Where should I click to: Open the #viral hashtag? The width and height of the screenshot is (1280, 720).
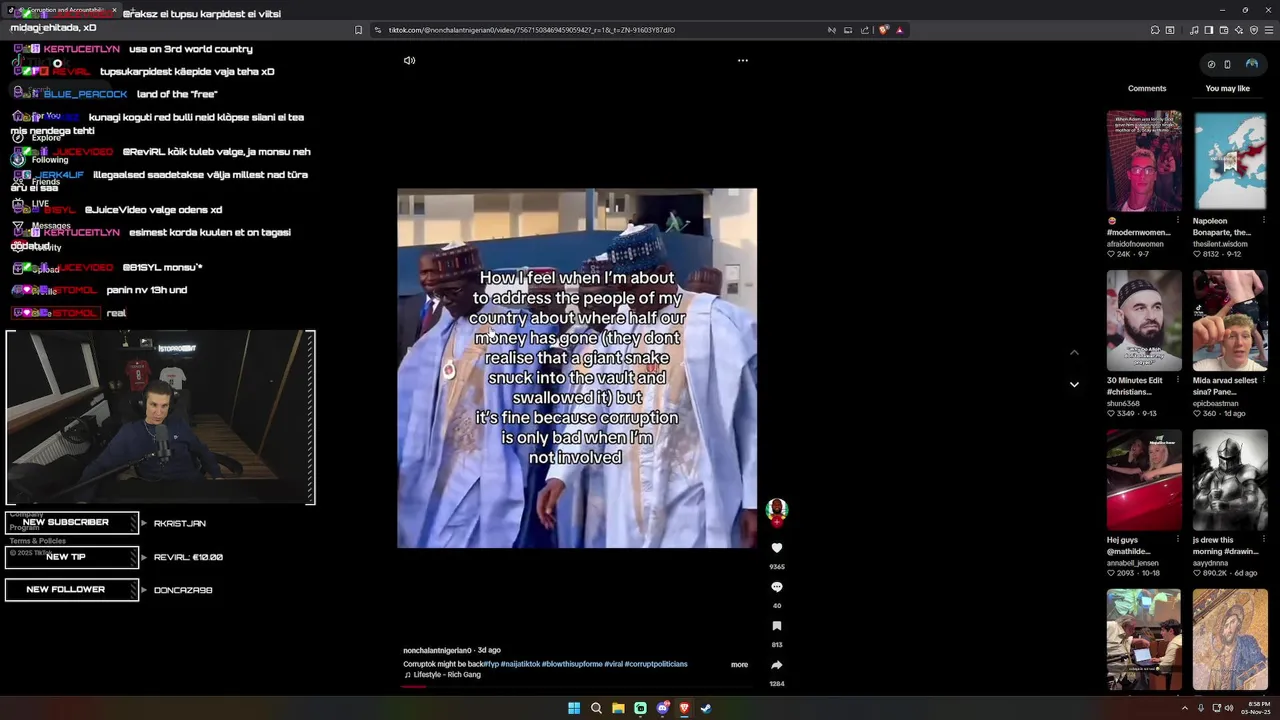[x=613, y=664]
